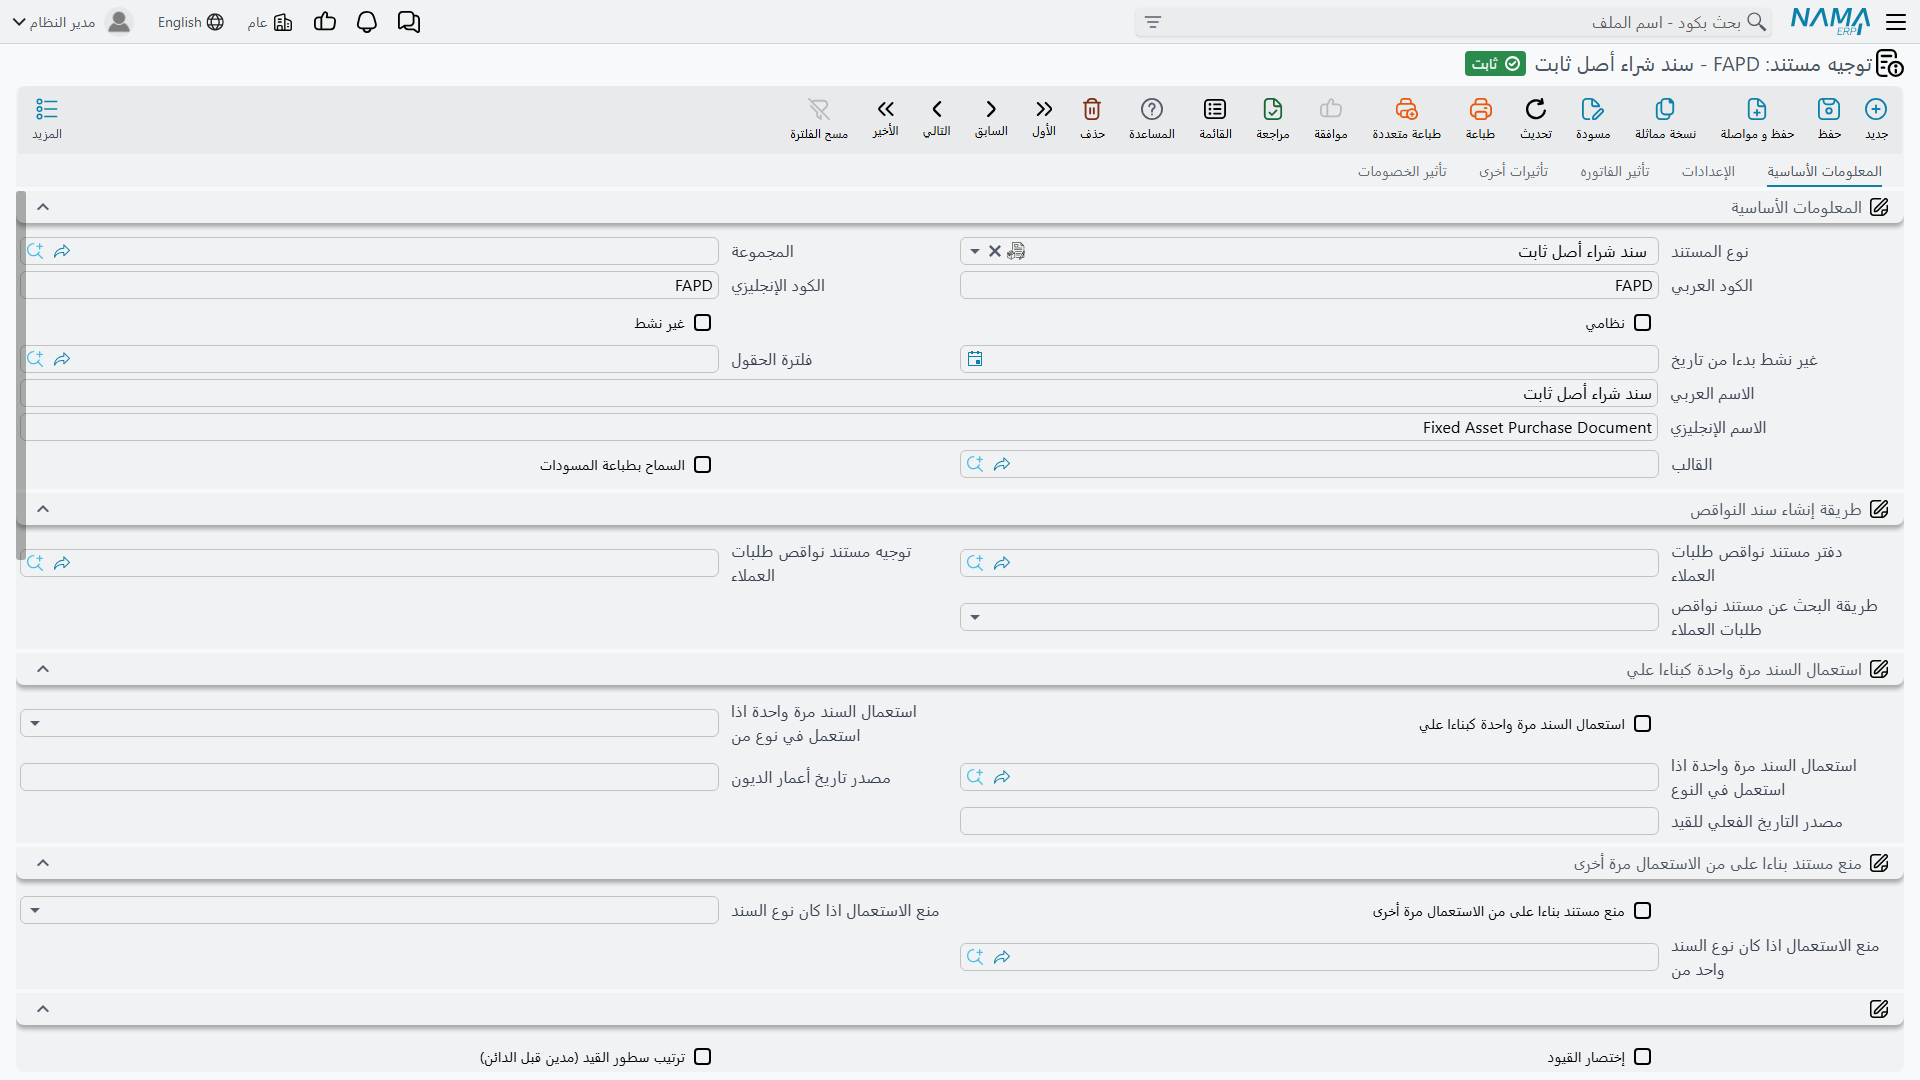Viewport: 1920px width, 1080px height.
Task: Open the chat messages icon
Action: 408,22
